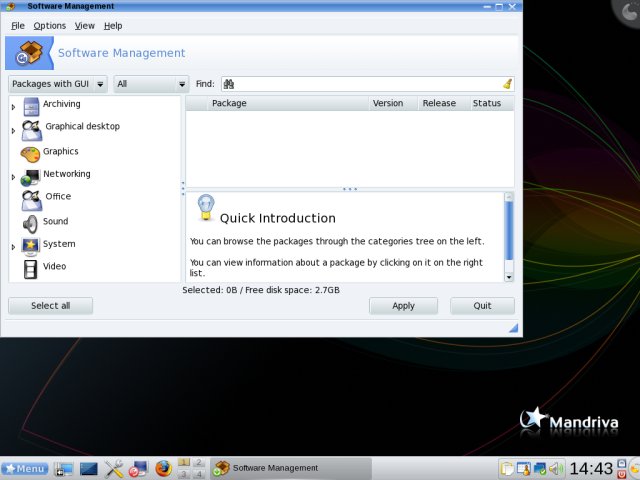Click the Quick Introduction scrollbar thumb

(x=509, y=231)
